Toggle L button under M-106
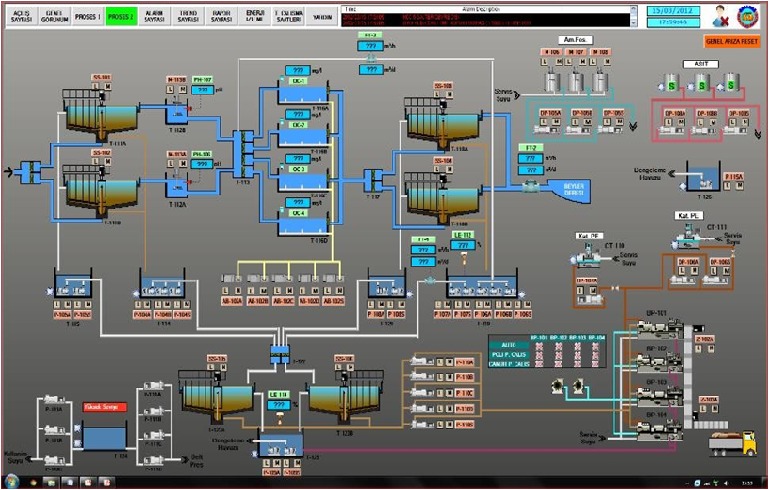Screen dimensions: 769x490 [x=545, y=62]
